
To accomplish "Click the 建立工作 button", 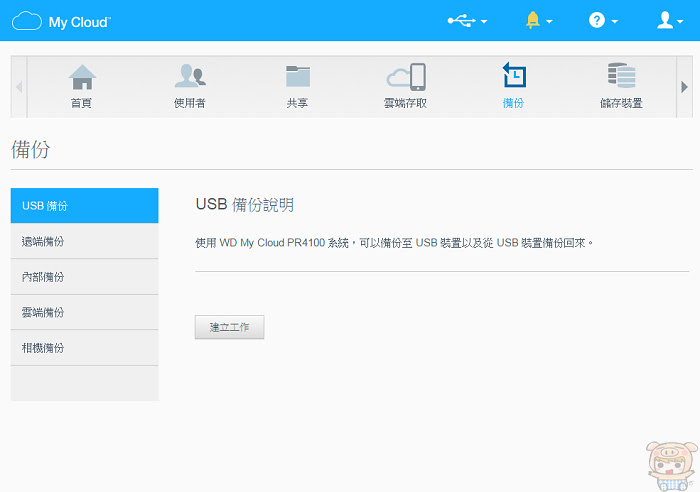I will pos(229,327).
